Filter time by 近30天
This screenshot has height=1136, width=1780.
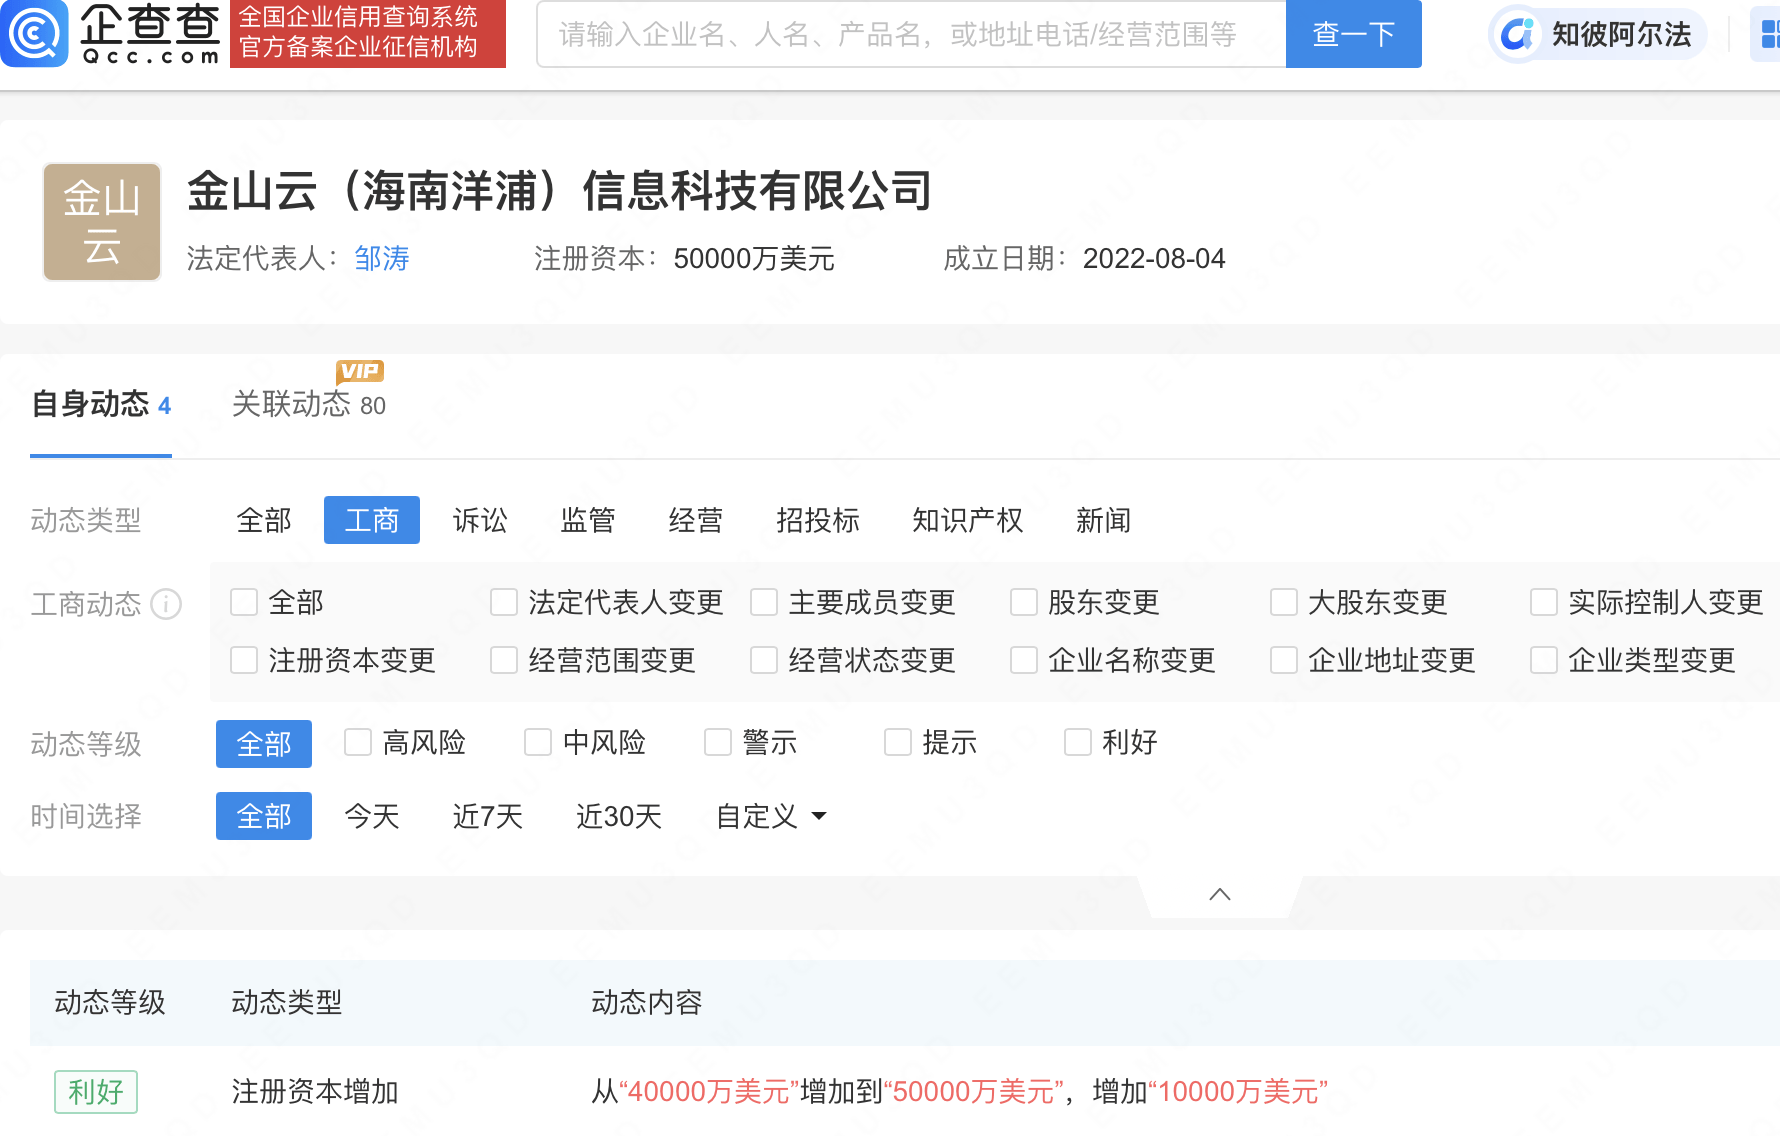point(619,816)
